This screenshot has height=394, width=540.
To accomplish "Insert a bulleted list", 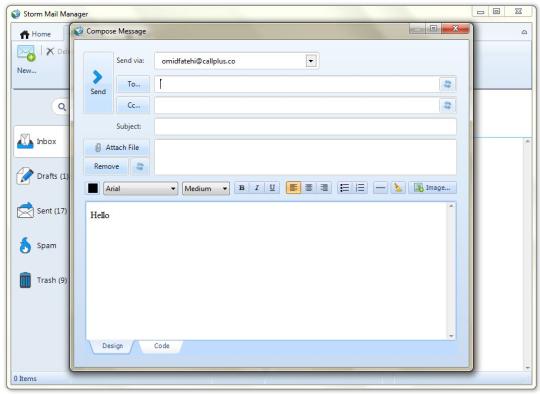I will (344, 188).
